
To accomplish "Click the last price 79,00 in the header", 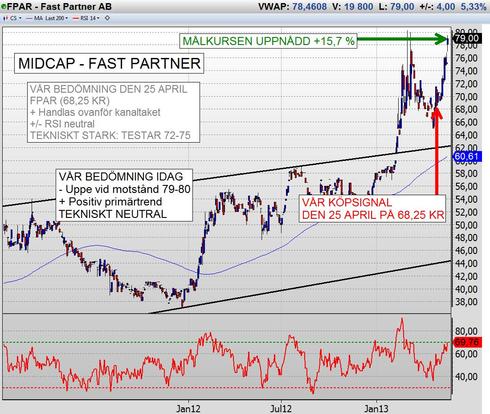I will pos(402,6).
